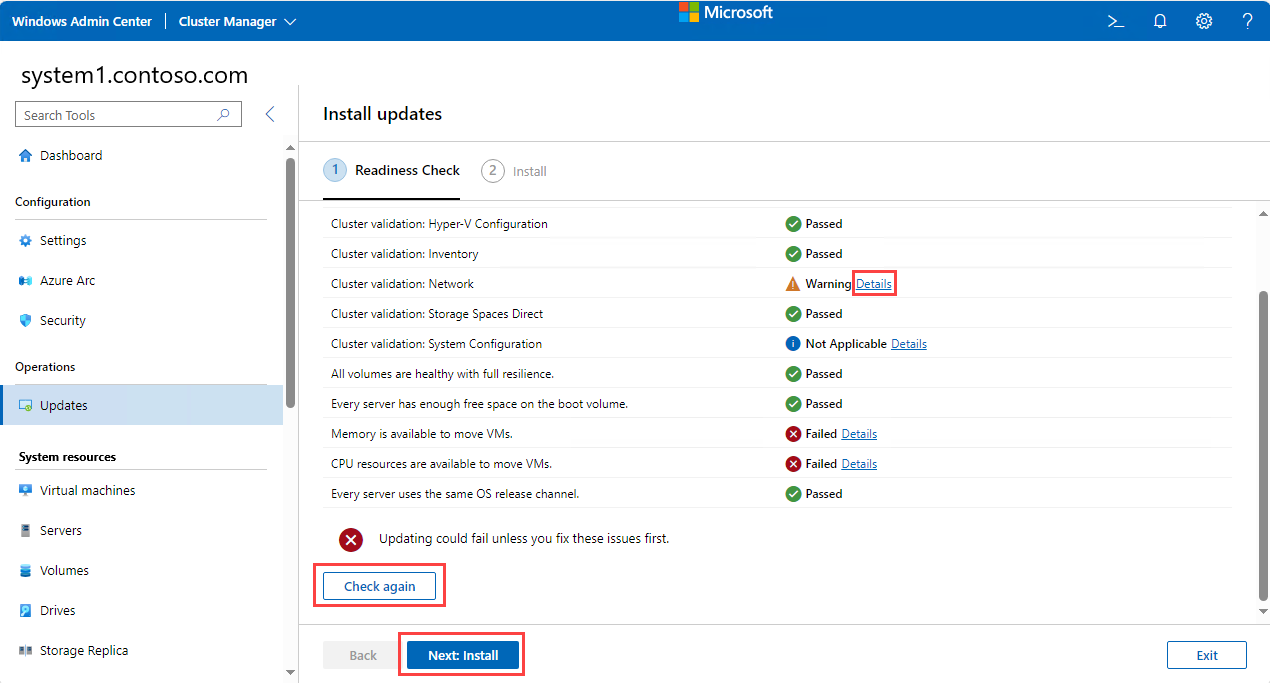Go to Virtual machines tool
Viewport: 1270px width, 683px height.
(87, 491)
